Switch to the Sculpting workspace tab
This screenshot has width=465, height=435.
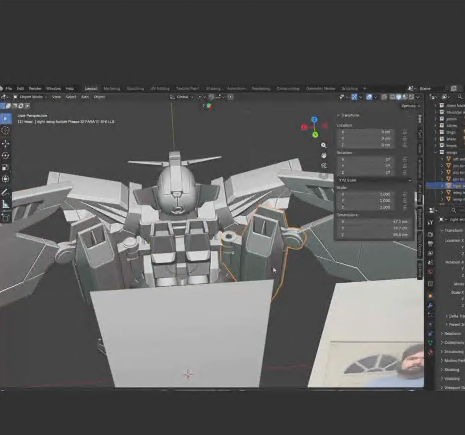135,88
